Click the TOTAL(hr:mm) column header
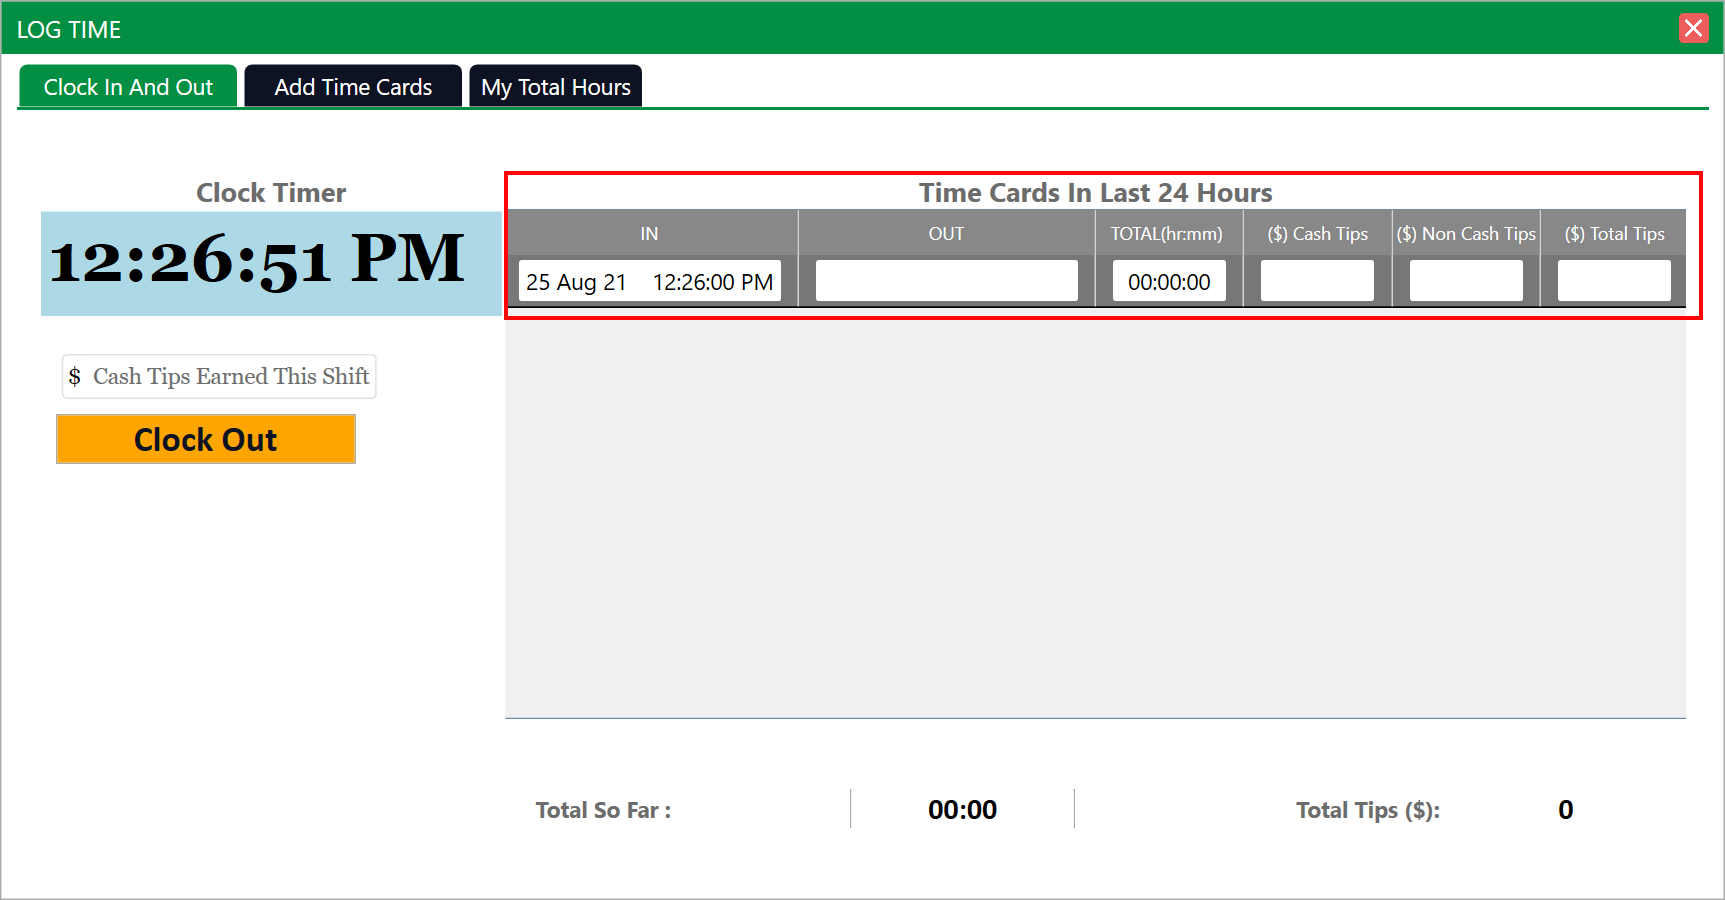This screenshot has height=900, width=1725. coord(1166,234)
